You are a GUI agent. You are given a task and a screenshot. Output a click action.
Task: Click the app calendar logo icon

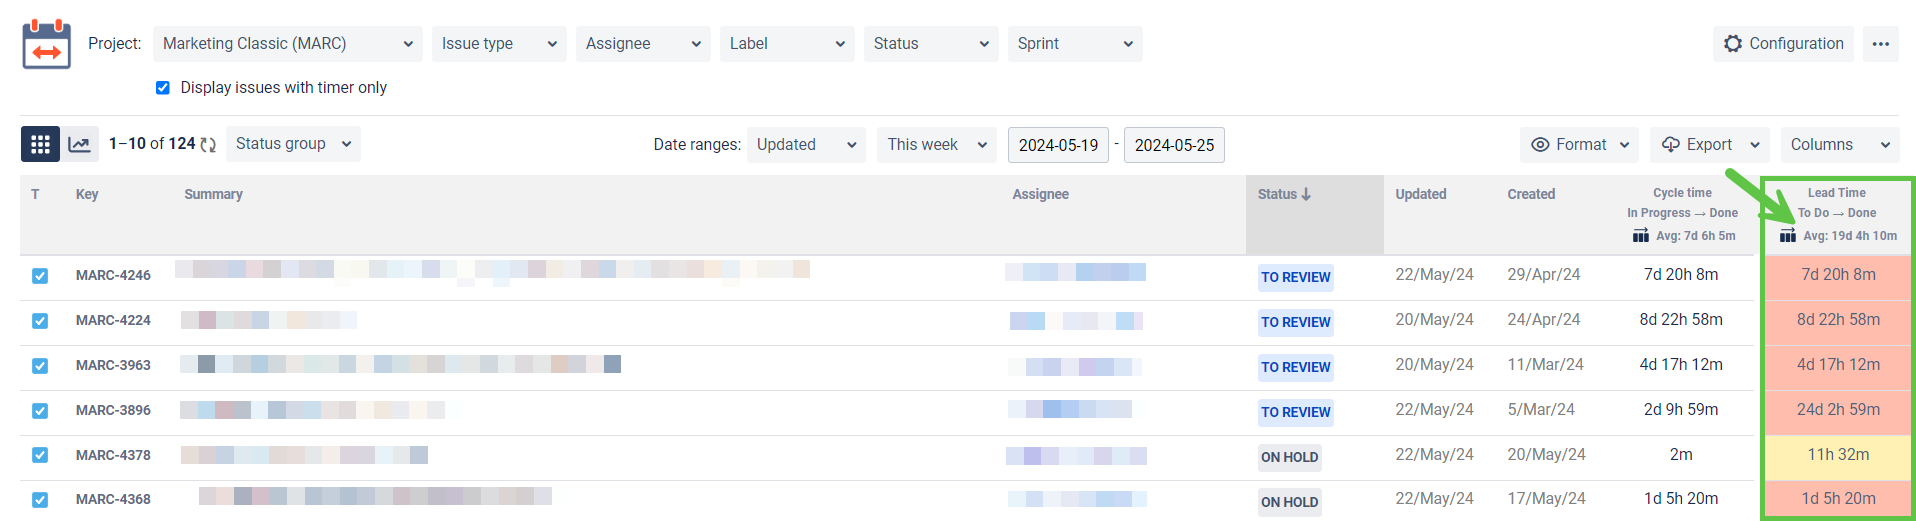coord(46,44)
